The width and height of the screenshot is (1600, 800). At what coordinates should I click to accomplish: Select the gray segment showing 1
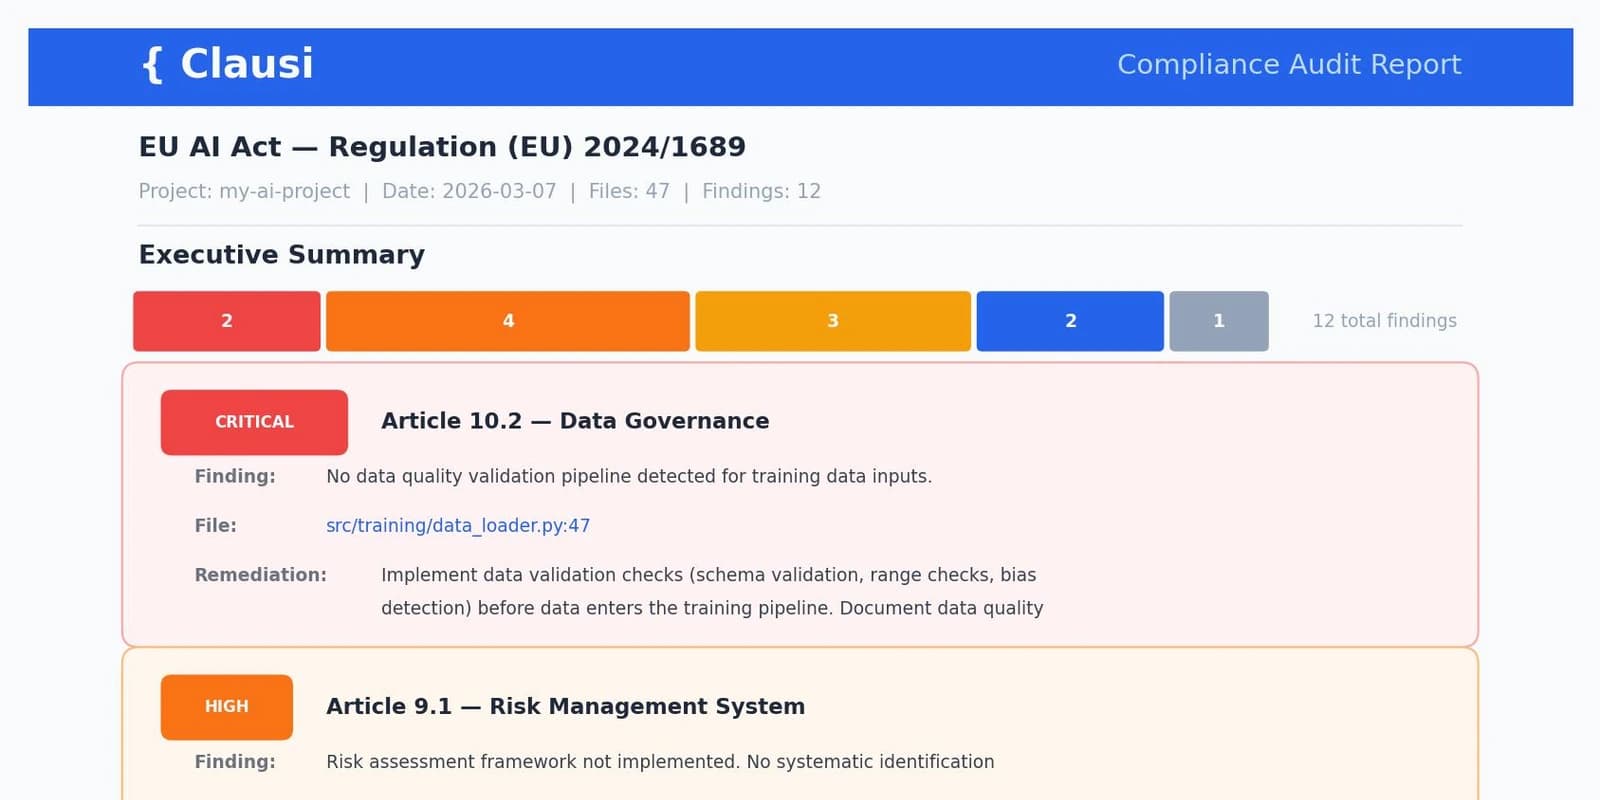[1219, 321]
